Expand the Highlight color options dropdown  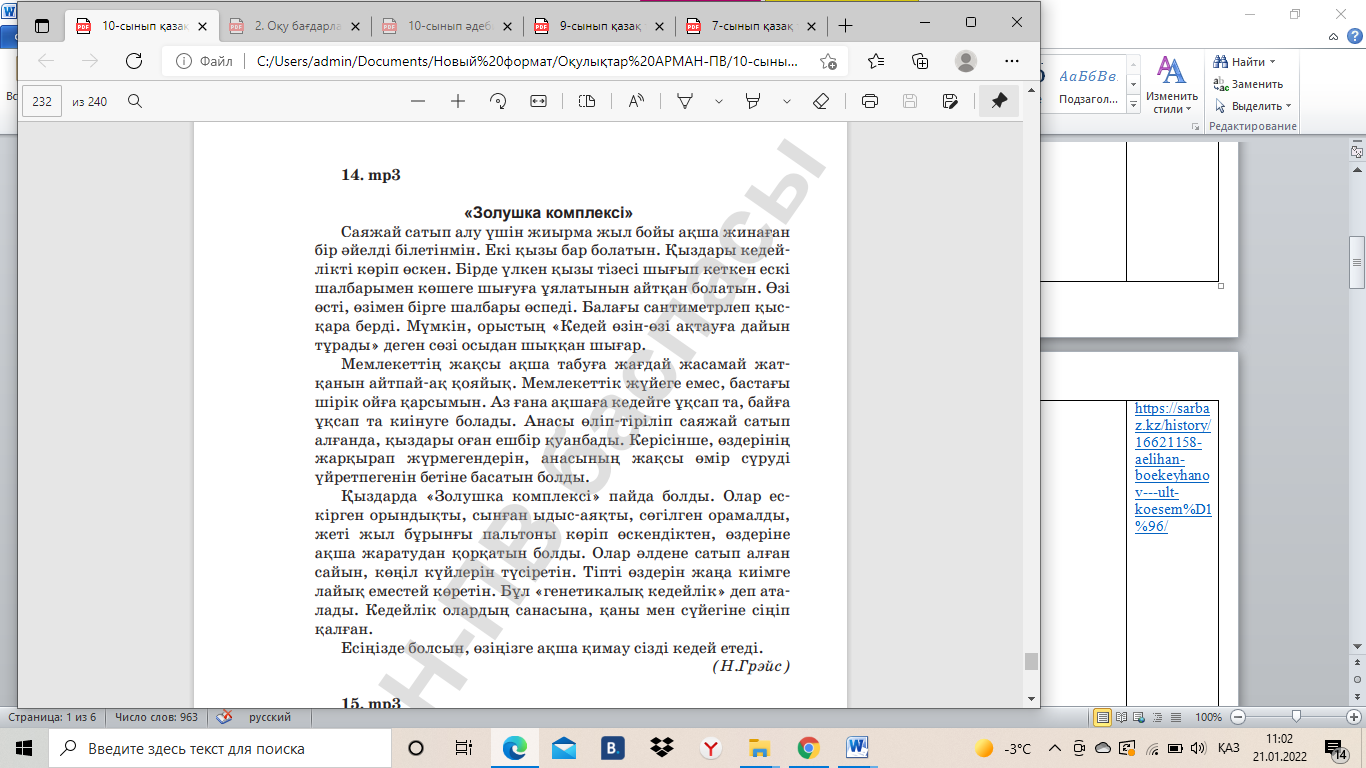[786, 101]
